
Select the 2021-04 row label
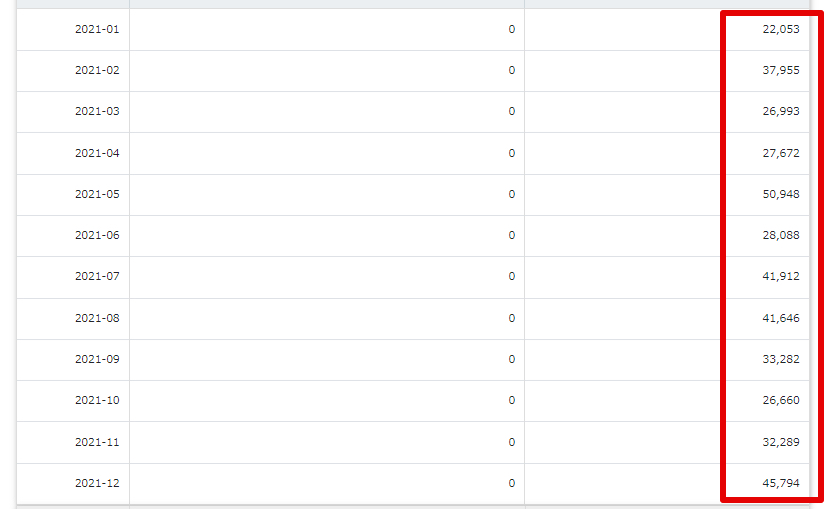(x=97, y=153)
